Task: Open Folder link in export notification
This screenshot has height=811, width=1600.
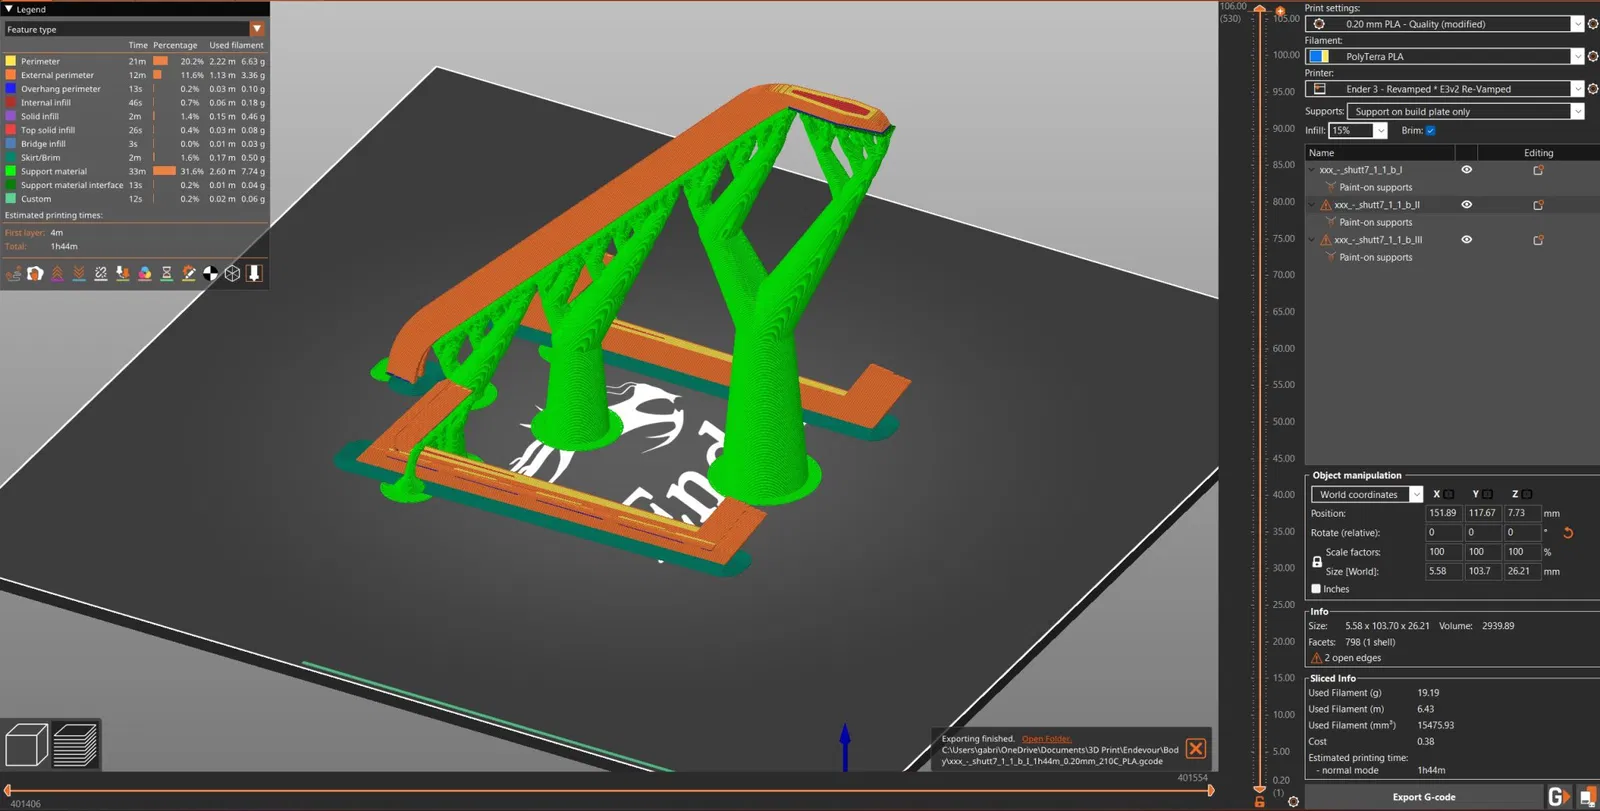Action: point(1046,739)
